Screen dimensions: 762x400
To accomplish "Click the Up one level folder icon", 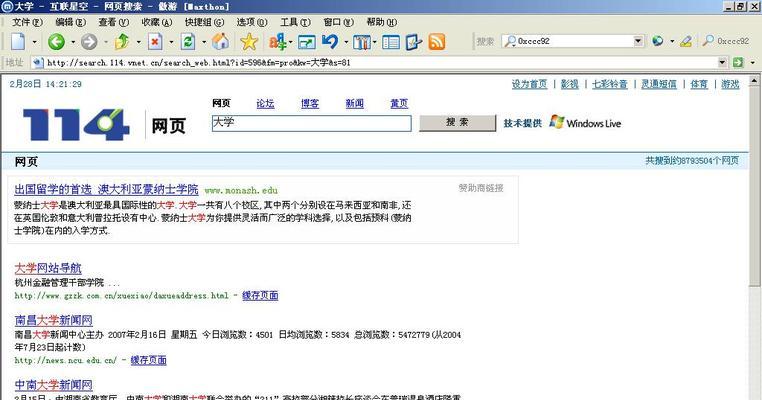I will coord(121,42).
